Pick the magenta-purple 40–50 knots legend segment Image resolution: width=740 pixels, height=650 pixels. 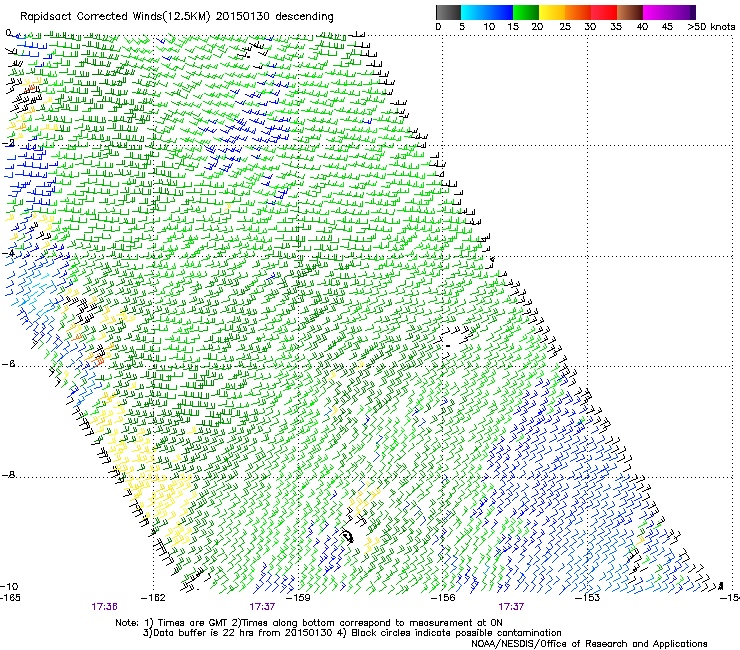pos(669,12)
